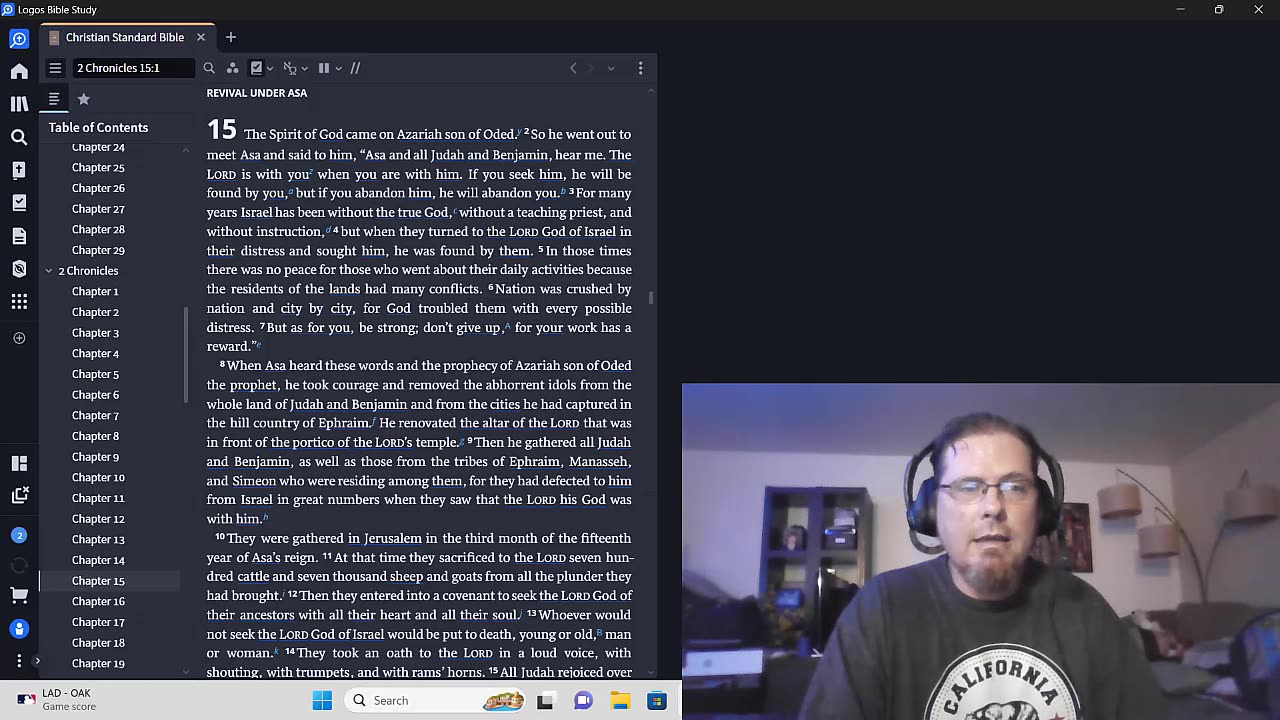Switch to the contents list tab icon
The height and width of the screenshot is (720, 1280).
(x=54, y=99)
